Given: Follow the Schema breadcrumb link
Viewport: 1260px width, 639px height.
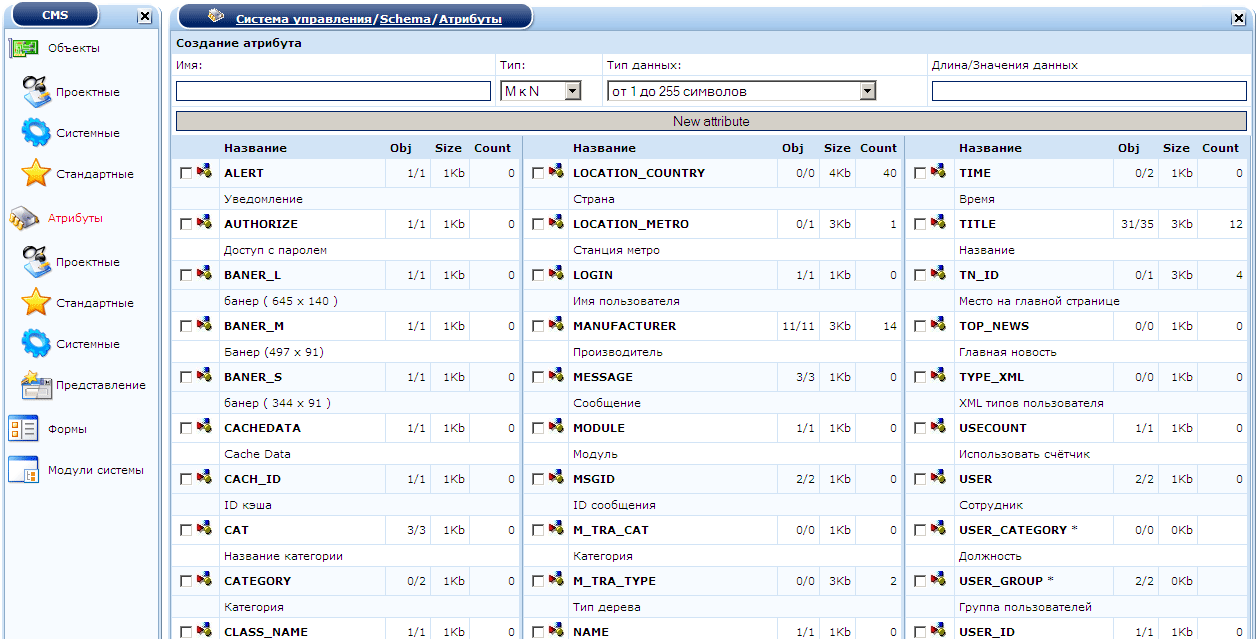Looking at the screenshot, I should 405,19.
